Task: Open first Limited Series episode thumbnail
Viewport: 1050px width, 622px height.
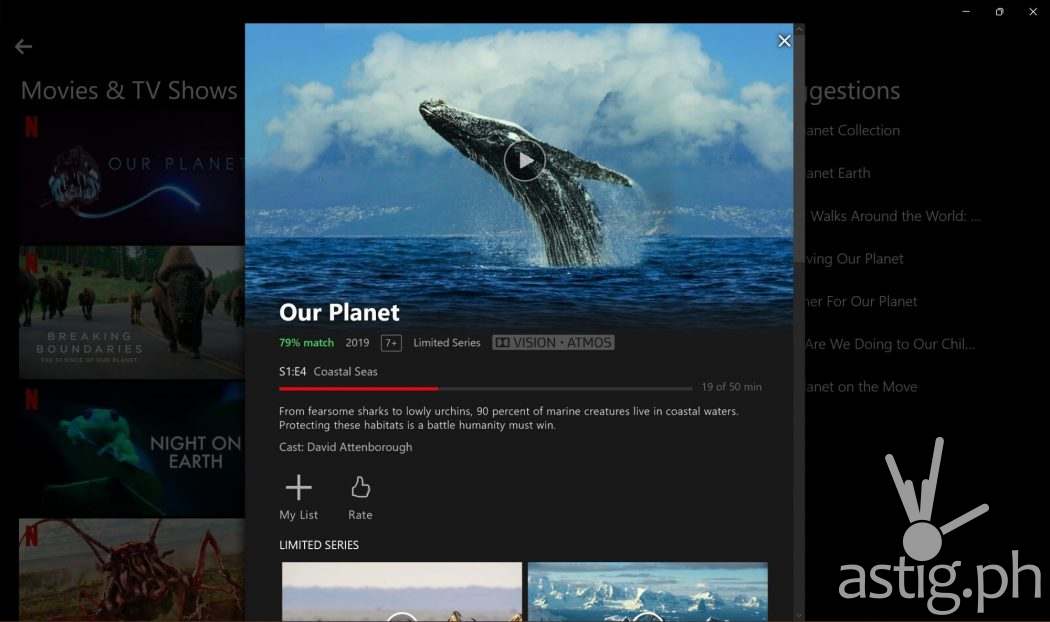Action: (402, 592)
